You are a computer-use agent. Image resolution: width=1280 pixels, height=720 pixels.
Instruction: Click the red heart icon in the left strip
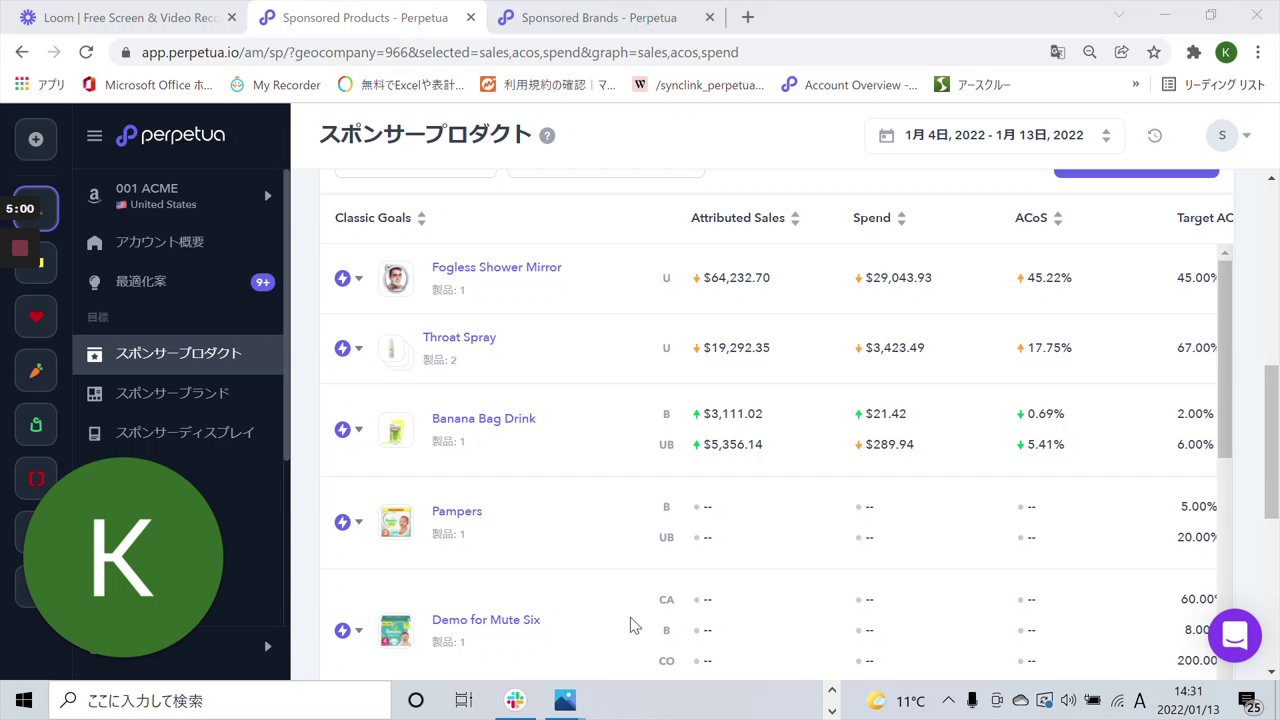click(36, 317)
